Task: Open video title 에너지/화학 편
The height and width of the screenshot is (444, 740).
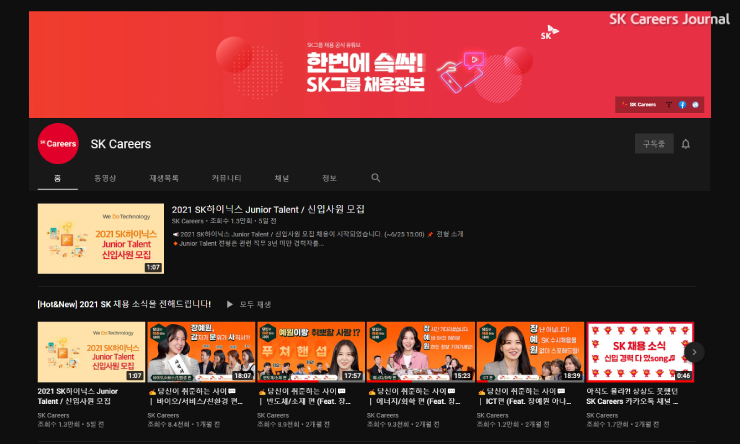Action: coord(415,396)
